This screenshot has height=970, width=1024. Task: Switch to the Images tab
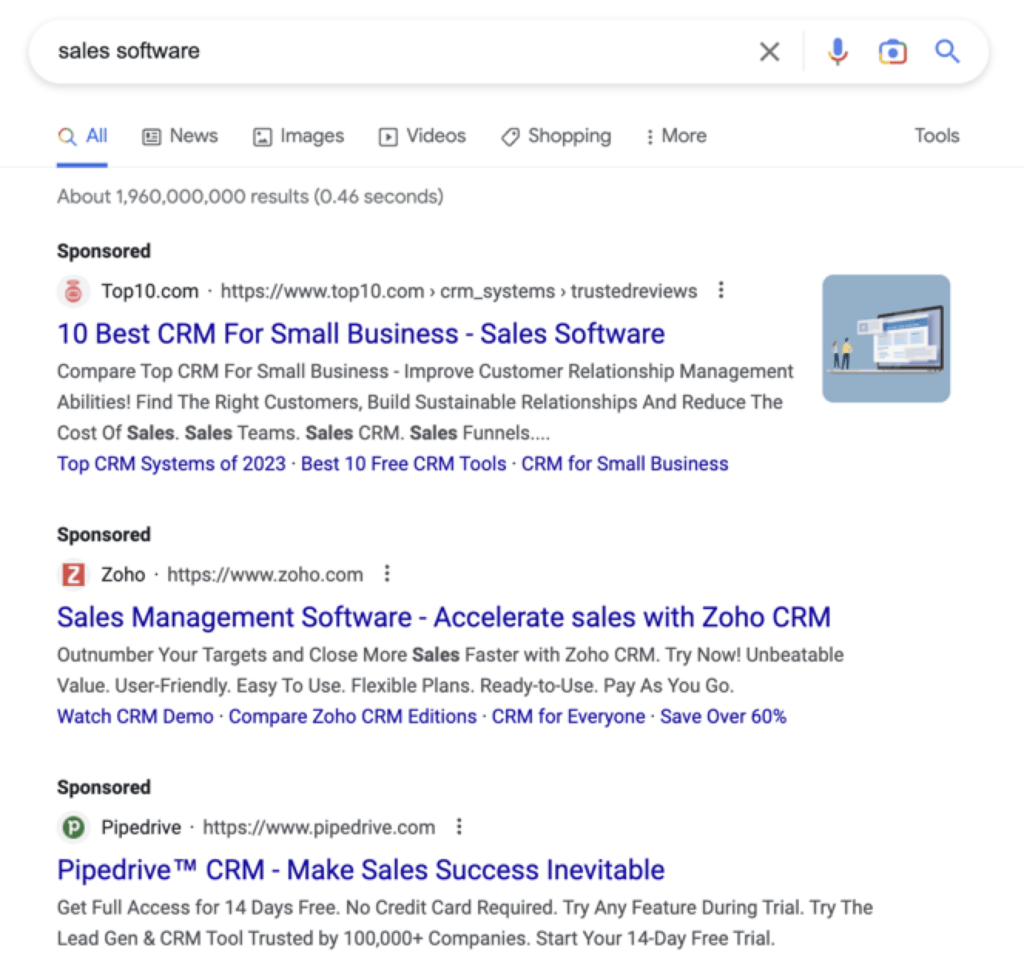pos(298,136)
